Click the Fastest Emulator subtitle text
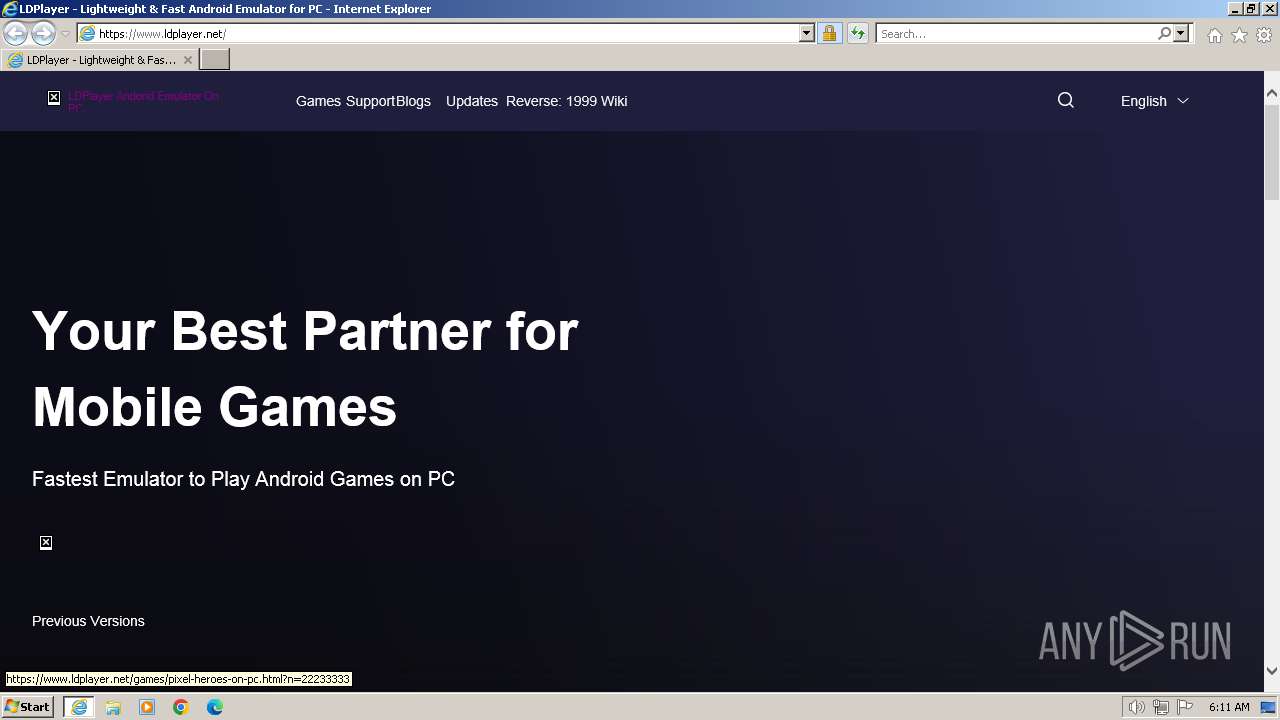This screenshot has width=1280, height=720. click(x=243, y=479)
